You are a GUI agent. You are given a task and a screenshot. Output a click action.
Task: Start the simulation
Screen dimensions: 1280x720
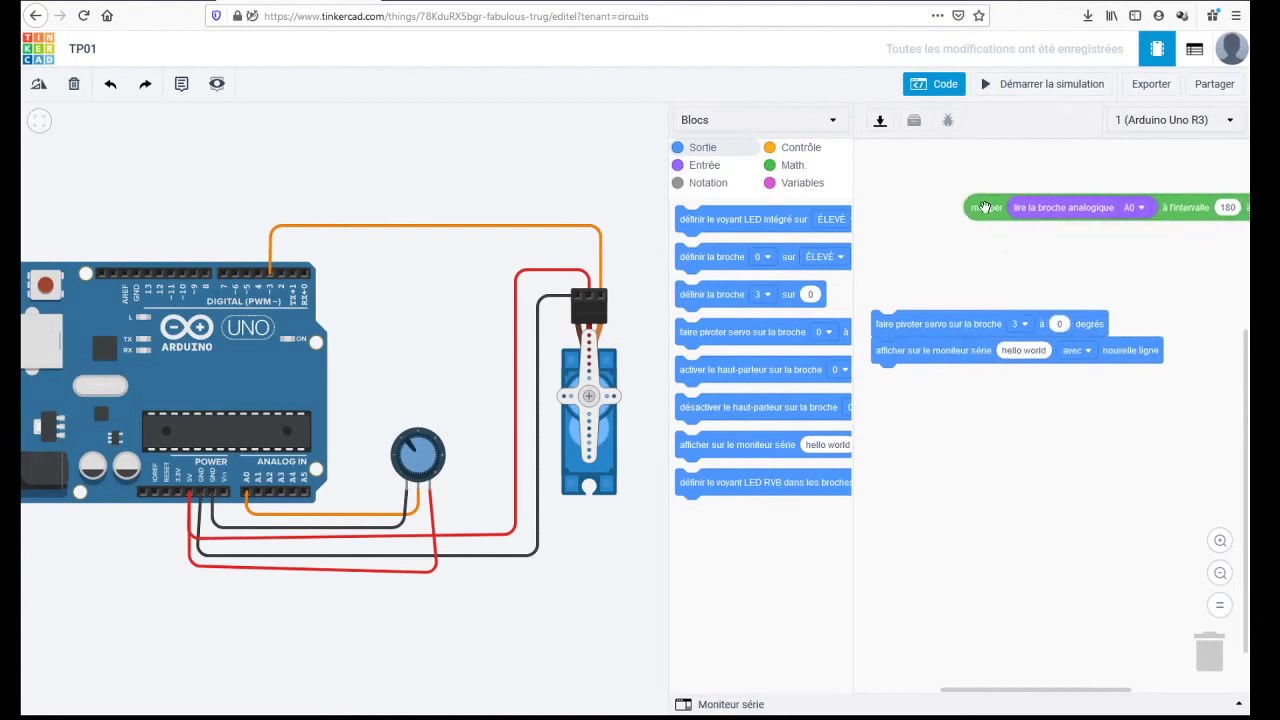[x=1042, y=84]
